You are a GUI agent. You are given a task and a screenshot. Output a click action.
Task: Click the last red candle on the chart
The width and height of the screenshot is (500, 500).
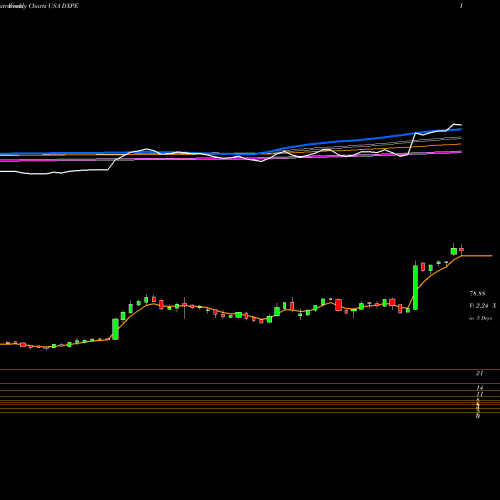(462, 249)
